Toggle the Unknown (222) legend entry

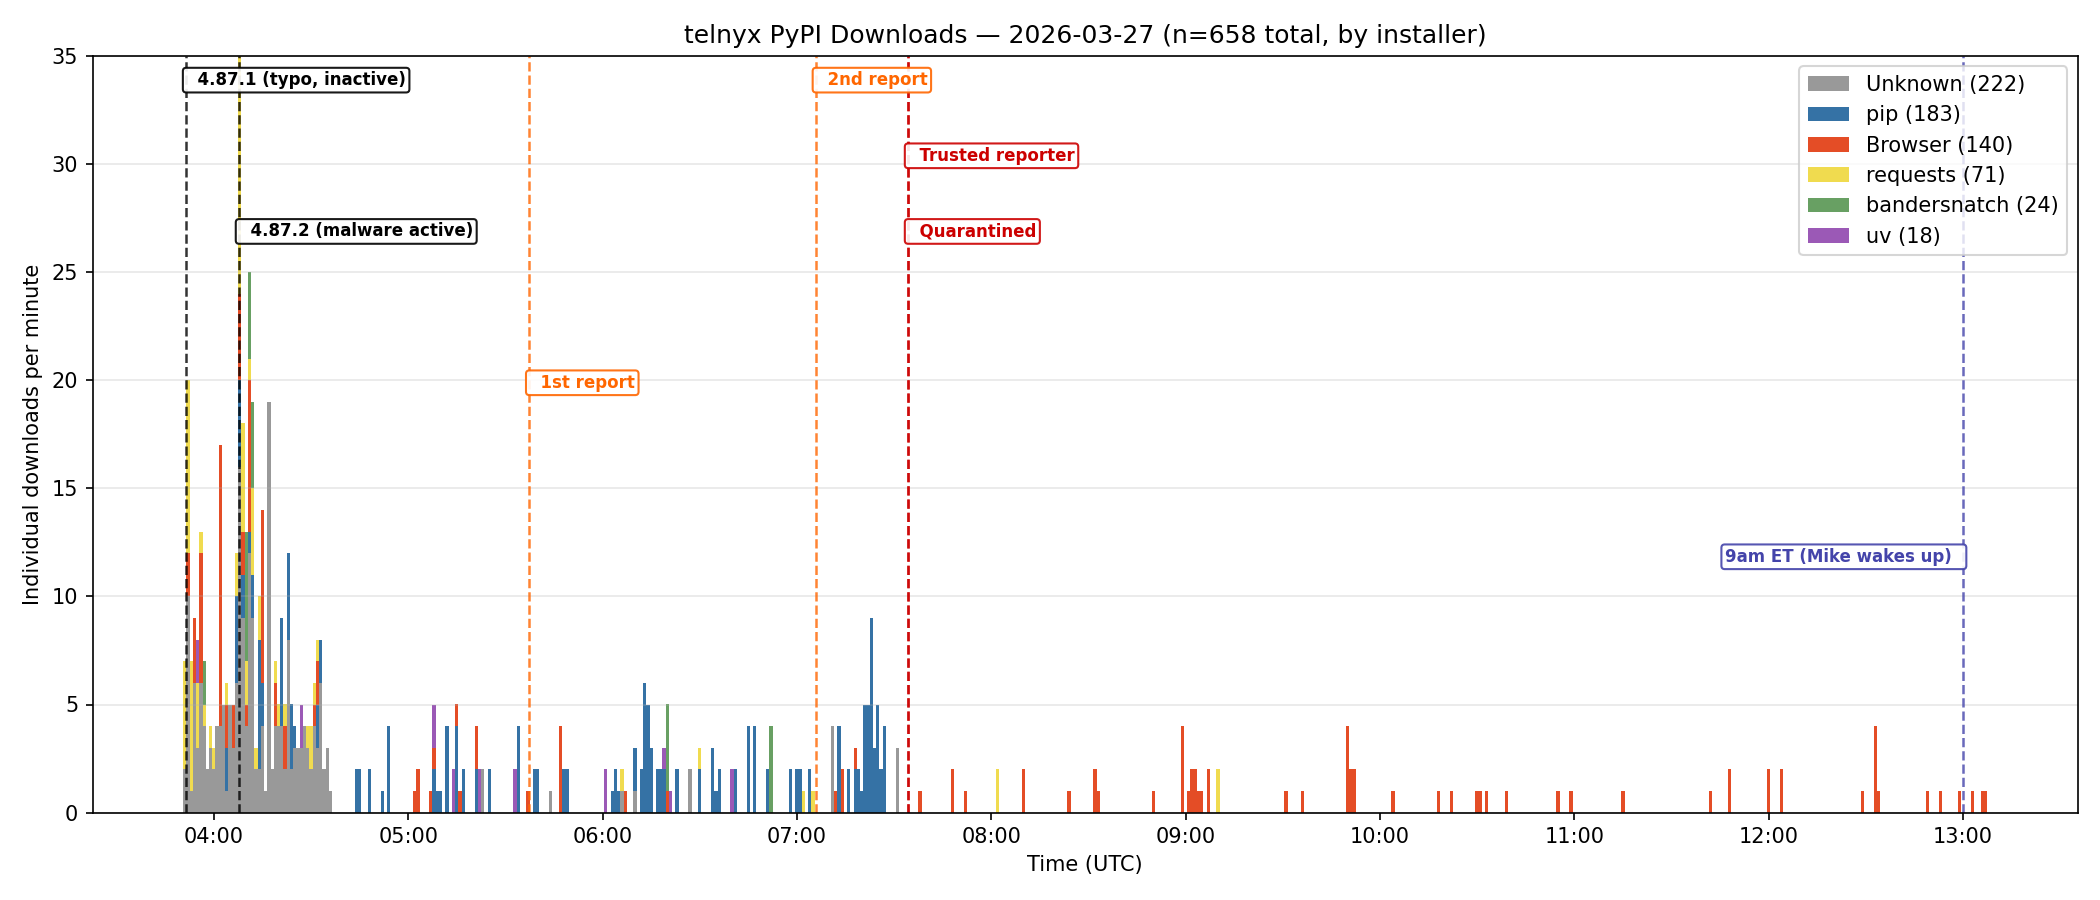point(1945,84)
